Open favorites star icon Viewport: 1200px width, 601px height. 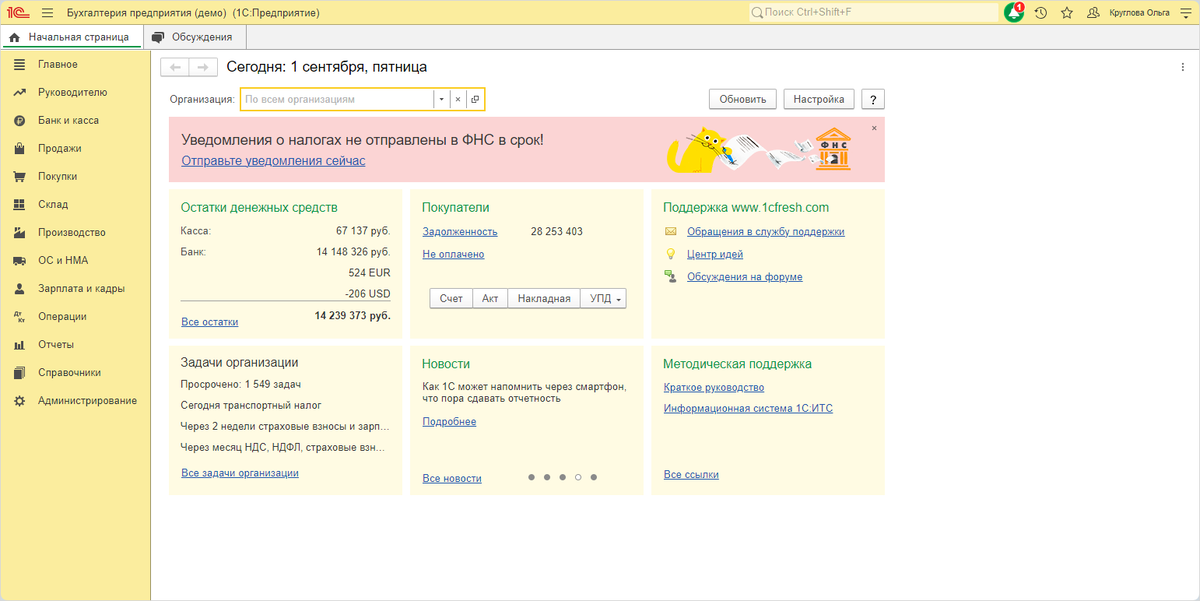pyautogui.click(x=1067, y=13)
